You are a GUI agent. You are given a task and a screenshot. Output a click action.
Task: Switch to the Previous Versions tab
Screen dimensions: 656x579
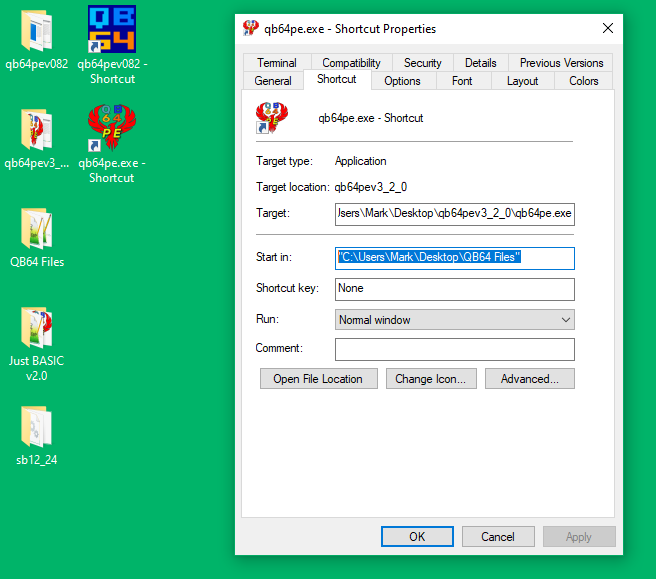pyautogui.click(x=561, y=63)
